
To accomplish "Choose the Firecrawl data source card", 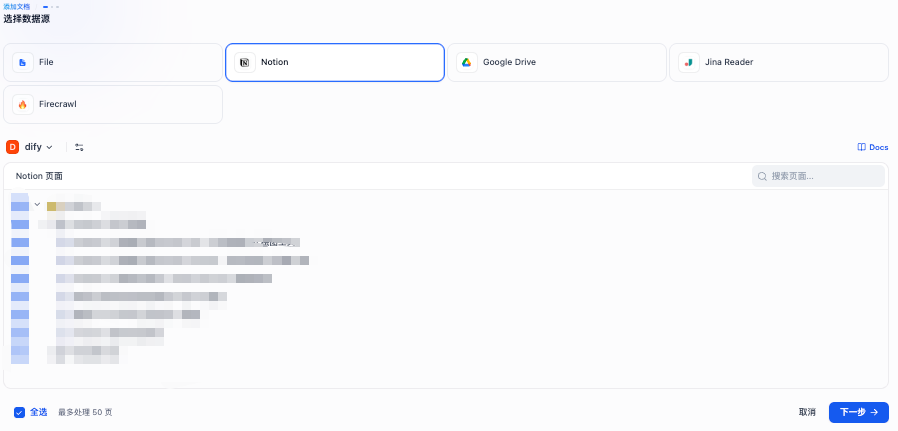I will [x=113, y=105].
